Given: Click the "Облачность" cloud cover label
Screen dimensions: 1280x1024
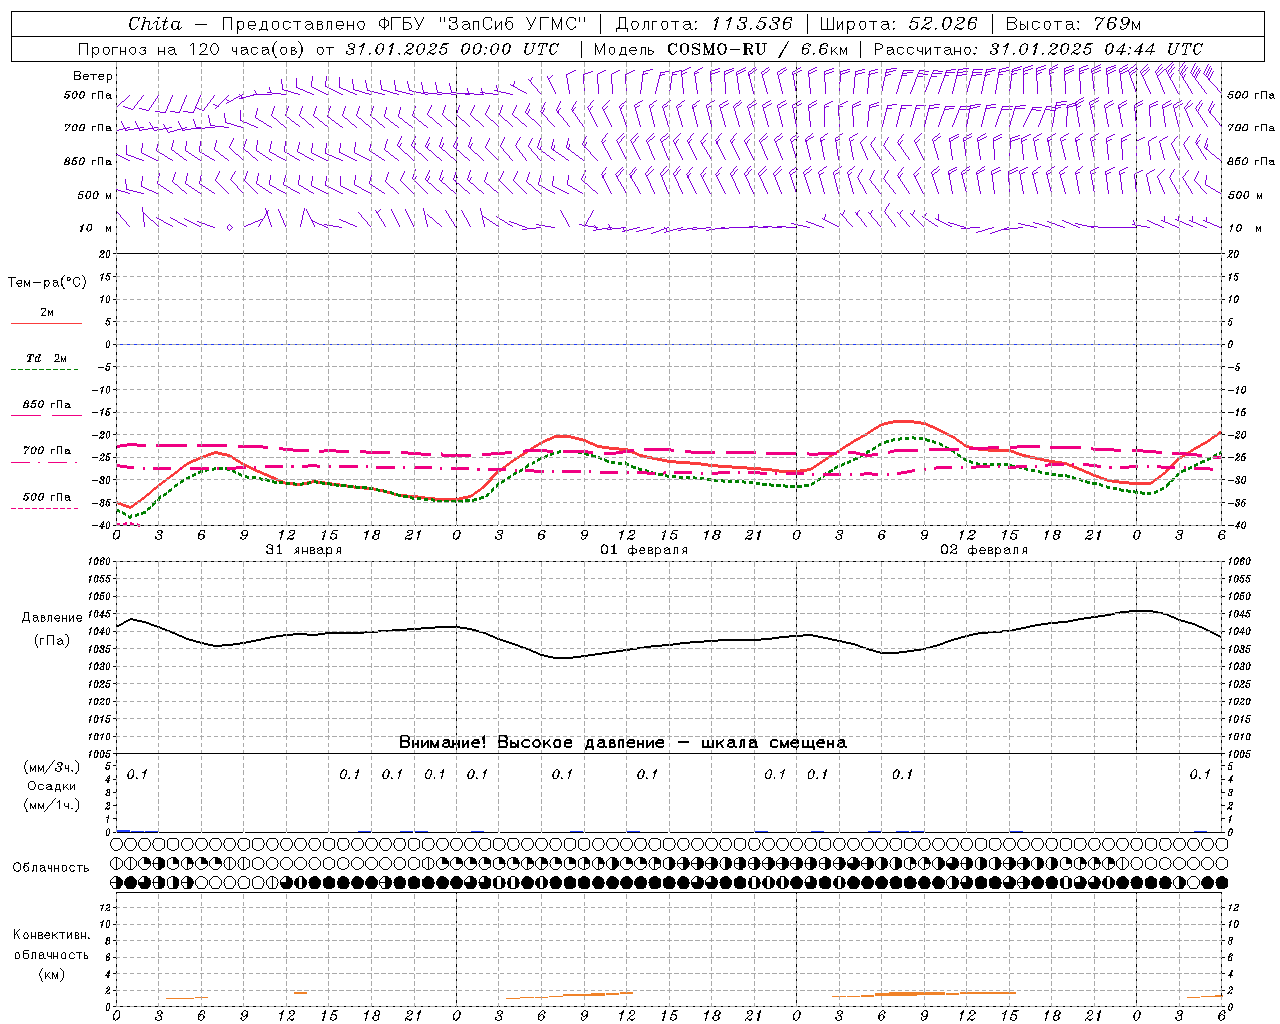Looking at the screenshot, I should [x=51, y=868].
